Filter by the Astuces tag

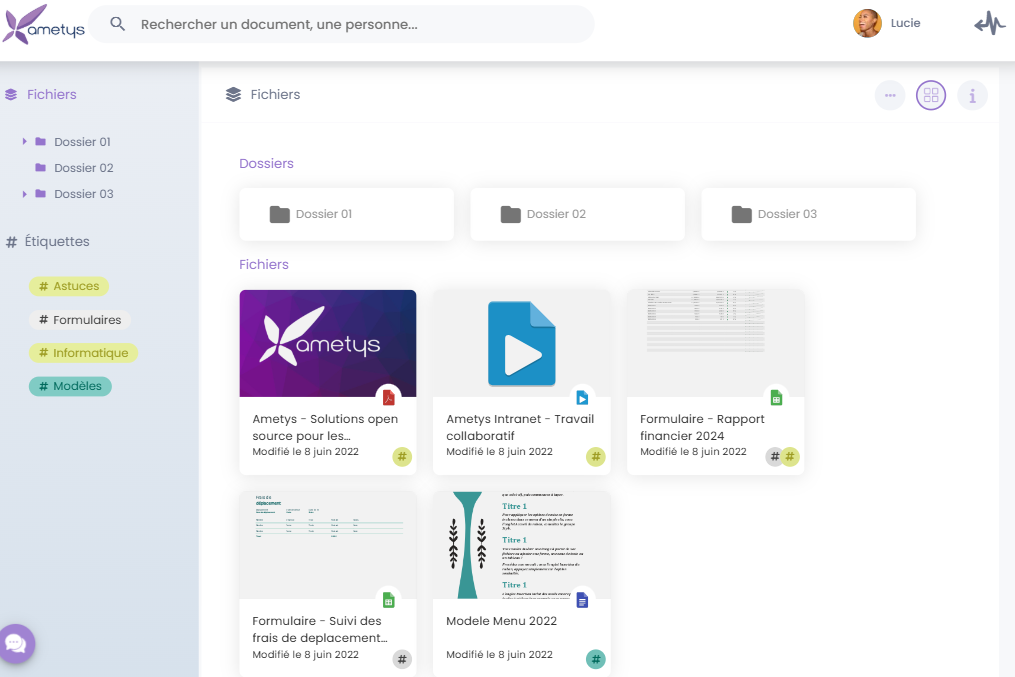click(x=69, y=286)
